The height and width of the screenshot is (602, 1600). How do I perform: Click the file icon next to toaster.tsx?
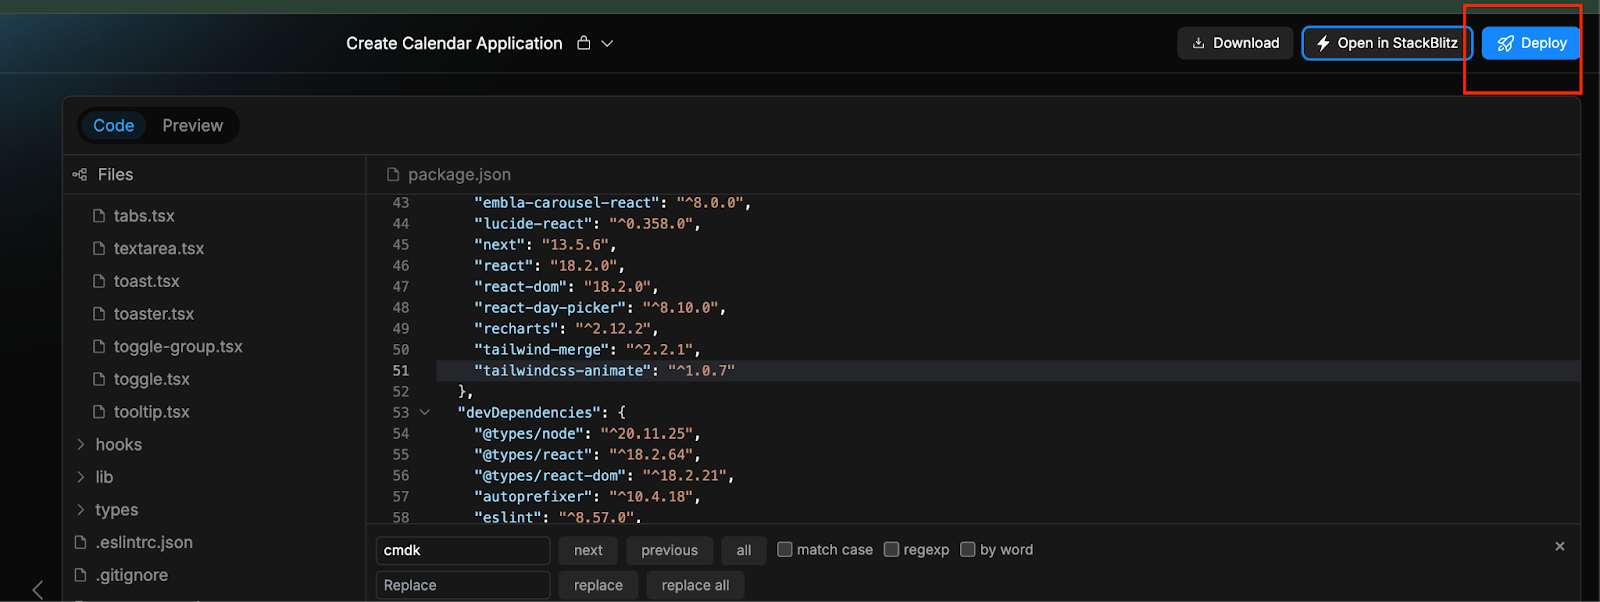pos(99,314)
